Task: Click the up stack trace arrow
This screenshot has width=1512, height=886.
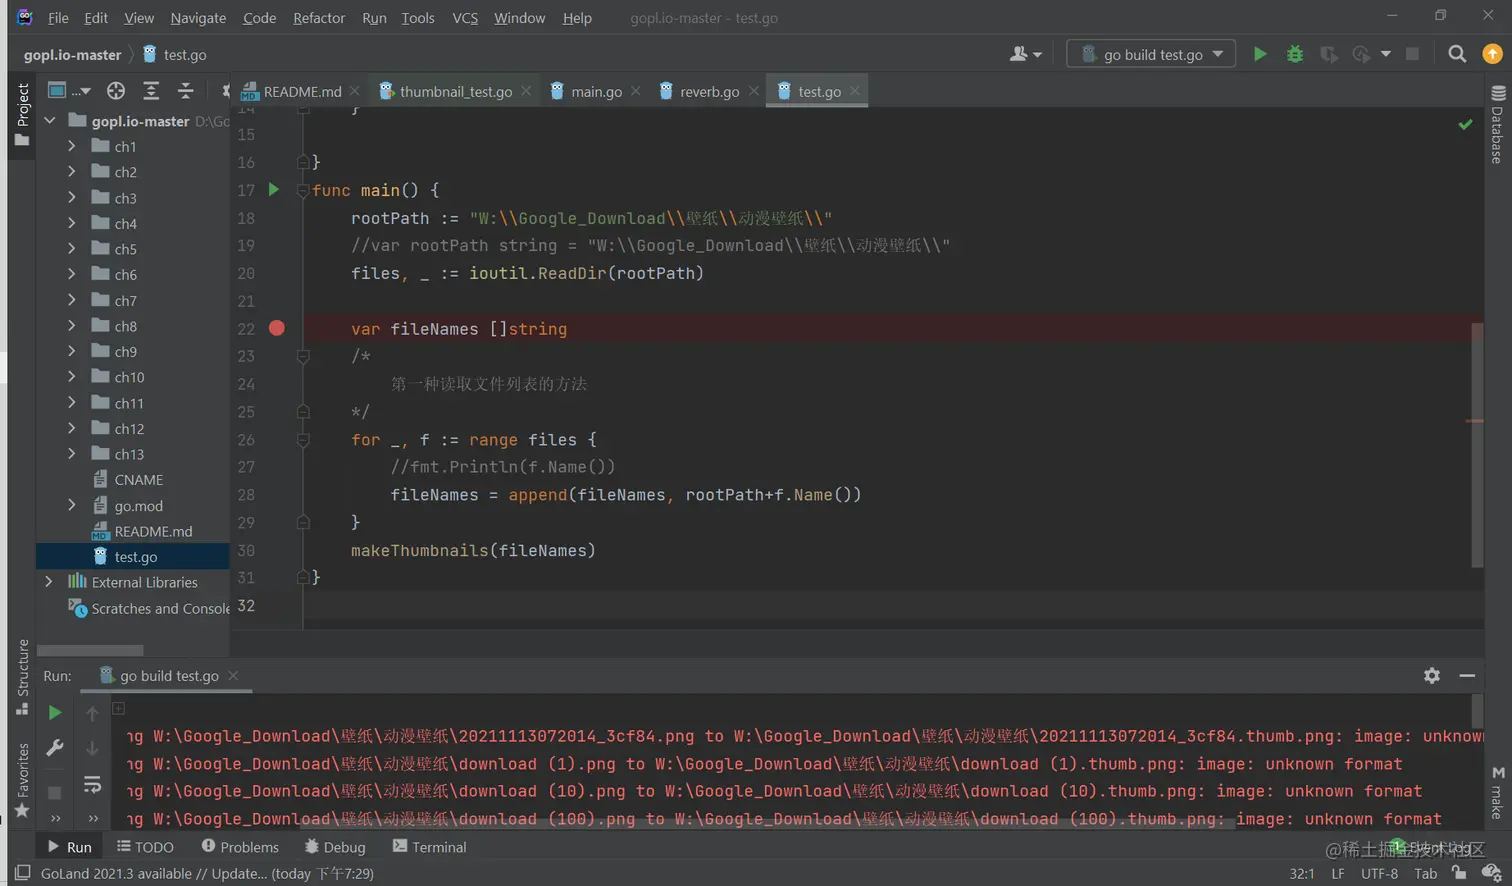Action: 92,713
